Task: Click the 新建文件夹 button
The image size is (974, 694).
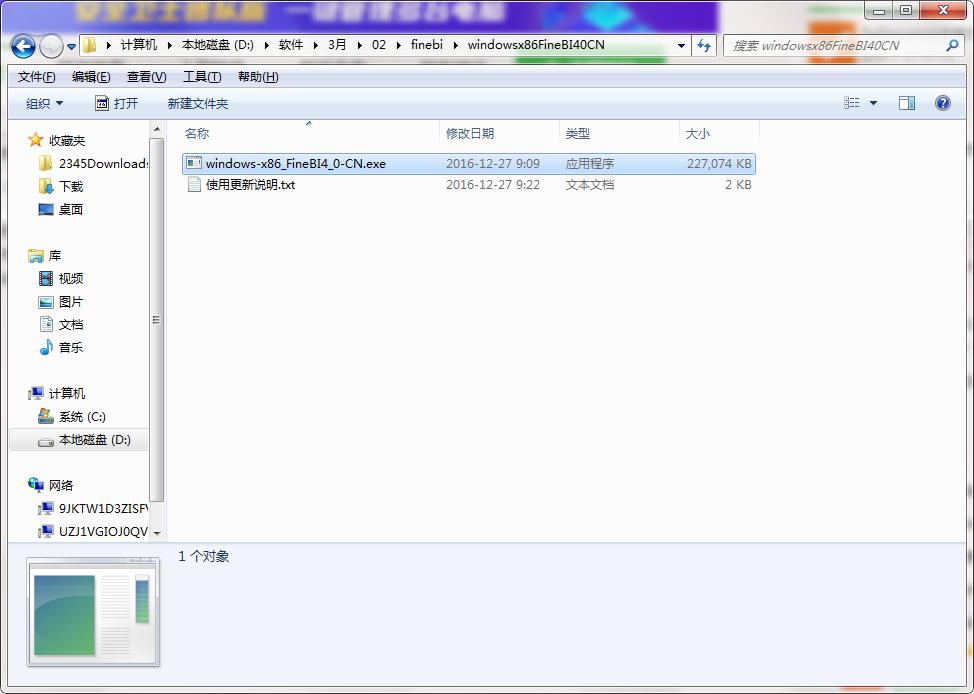Action: coord(198,103)
